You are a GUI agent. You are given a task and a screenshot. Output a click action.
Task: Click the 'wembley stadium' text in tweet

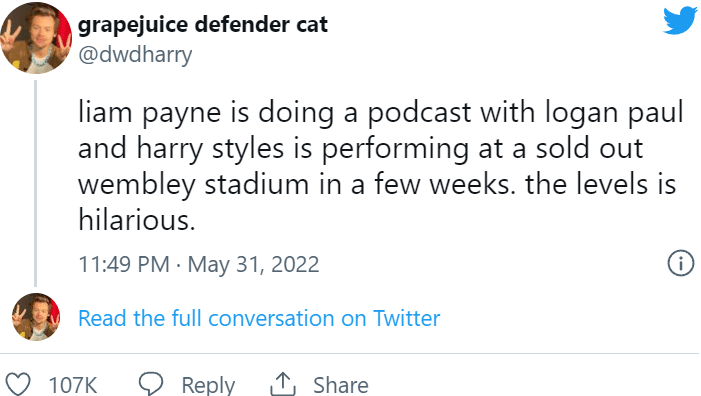194,185
